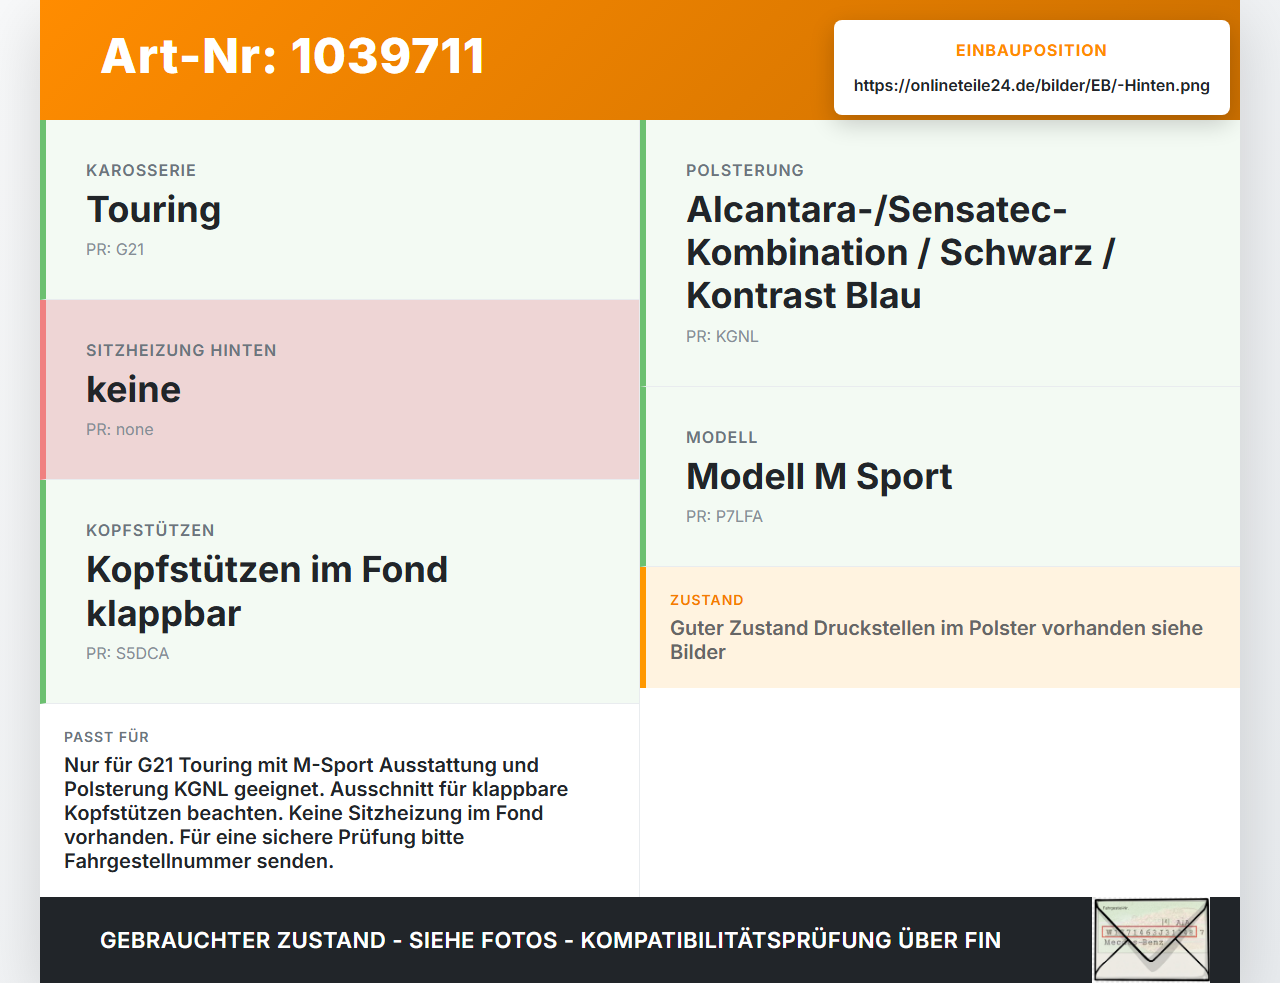Select the Kopfstützen im Fond klappbar card

pos(340,592)
